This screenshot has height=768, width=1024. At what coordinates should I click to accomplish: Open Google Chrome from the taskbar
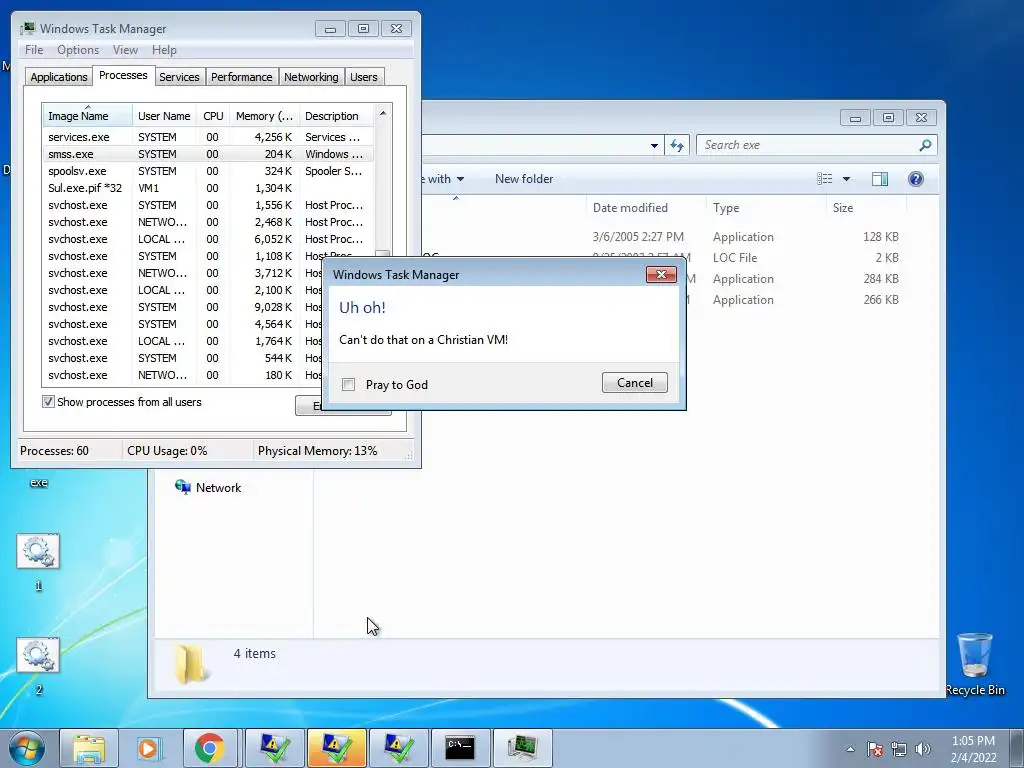(x=210, y=748)
